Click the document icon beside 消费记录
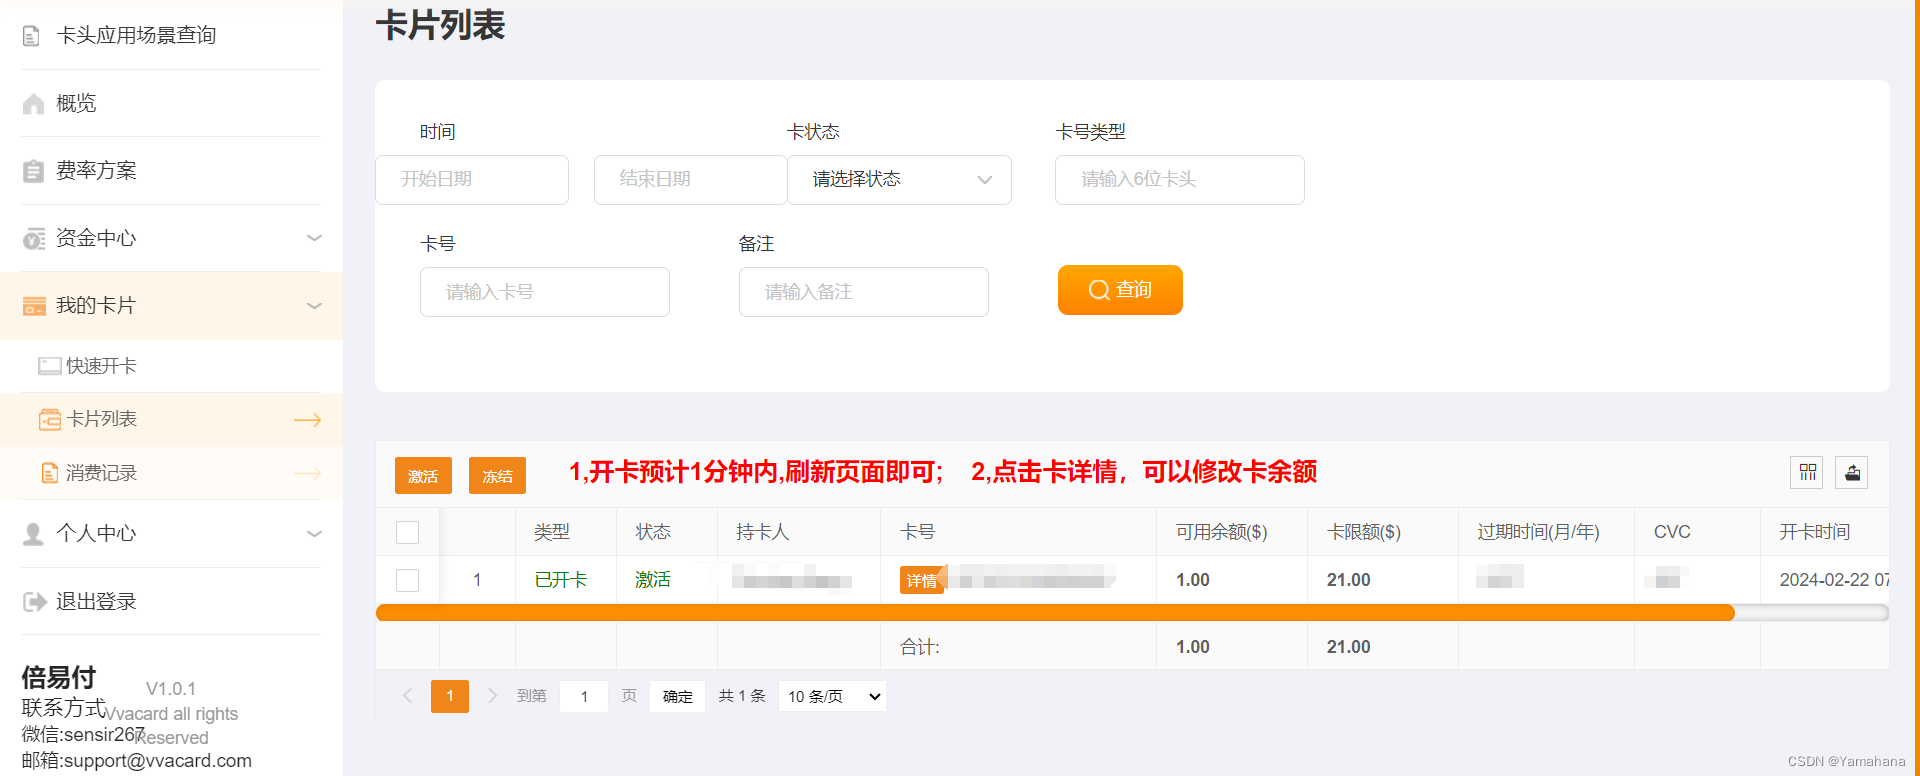Viewport: 1920px width, 776px height. 49,473
